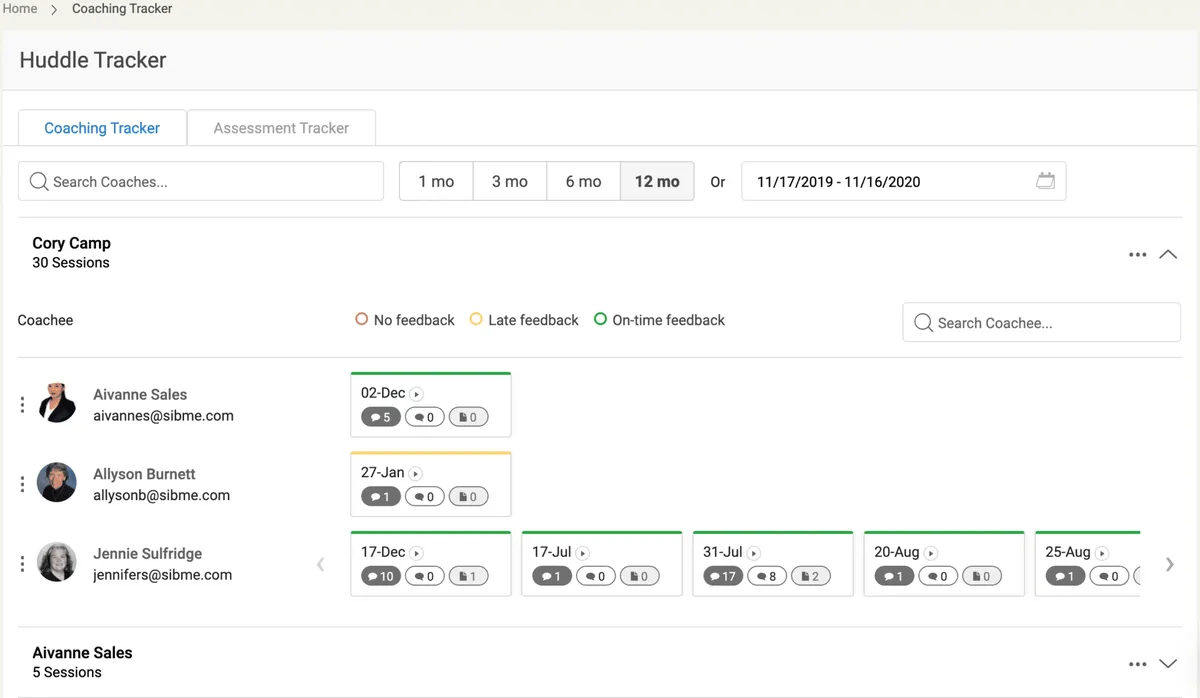Select the 3 mo time range

click(x=510, y=182)
